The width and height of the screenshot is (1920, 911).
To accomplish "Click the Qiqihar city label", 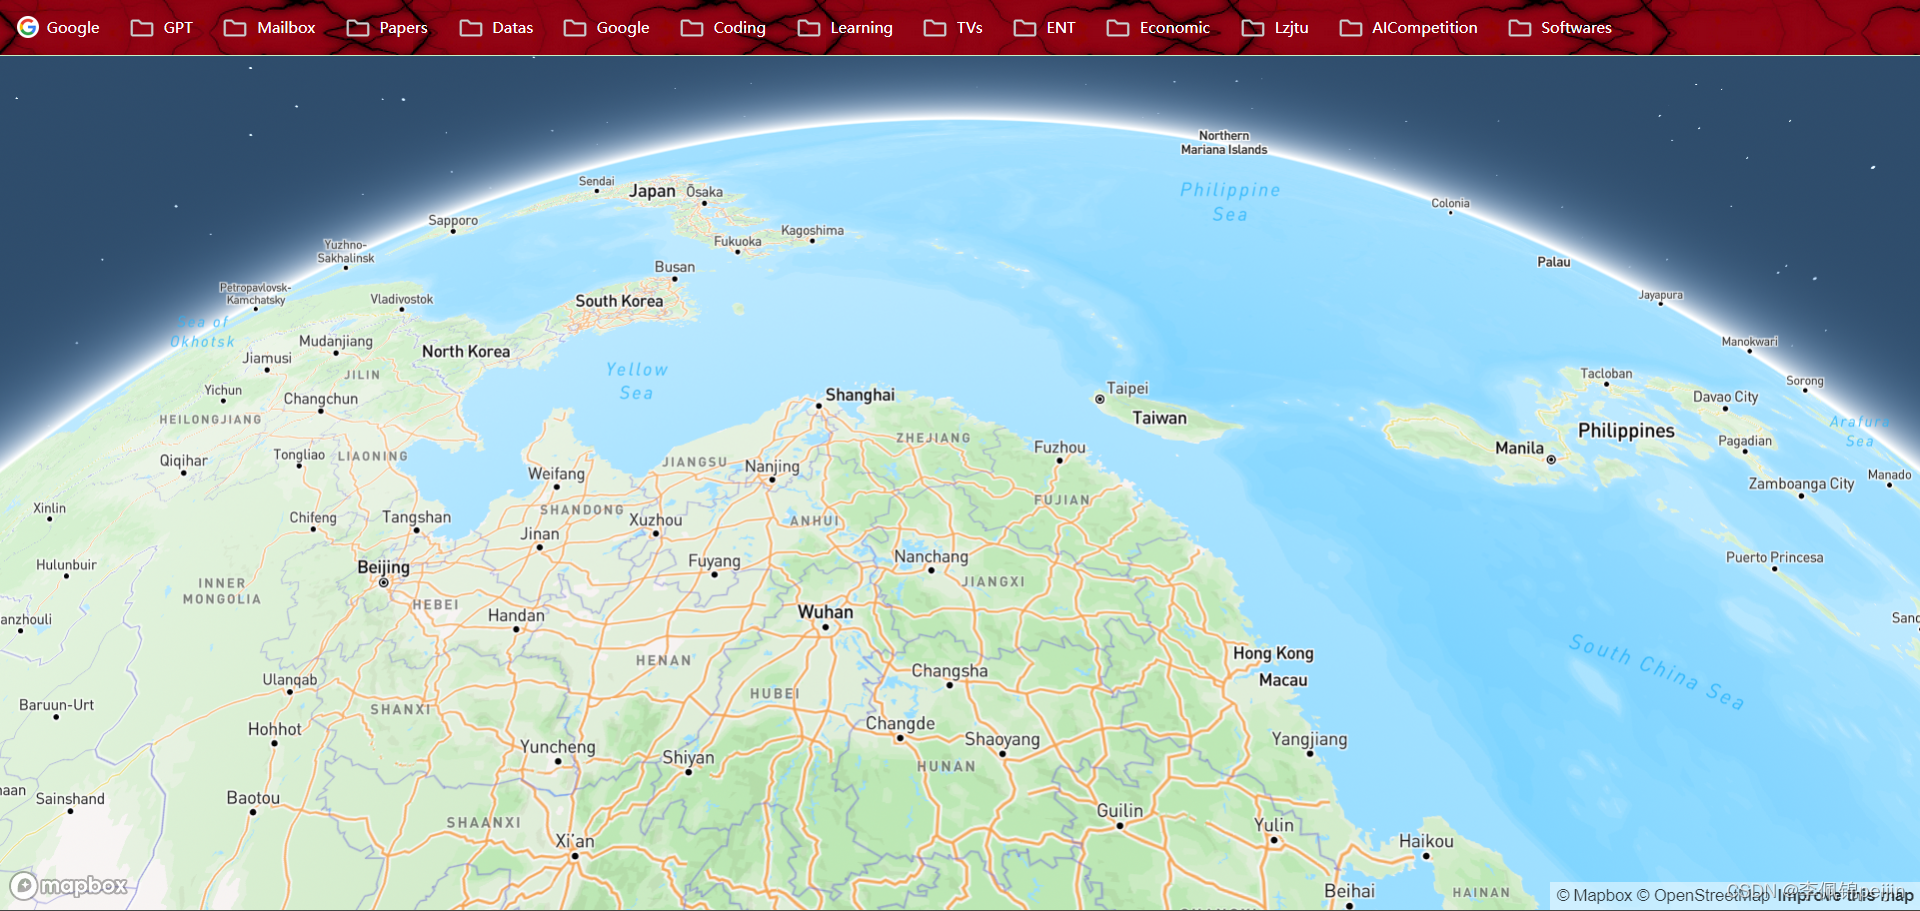I will click(x=184, y=461).
